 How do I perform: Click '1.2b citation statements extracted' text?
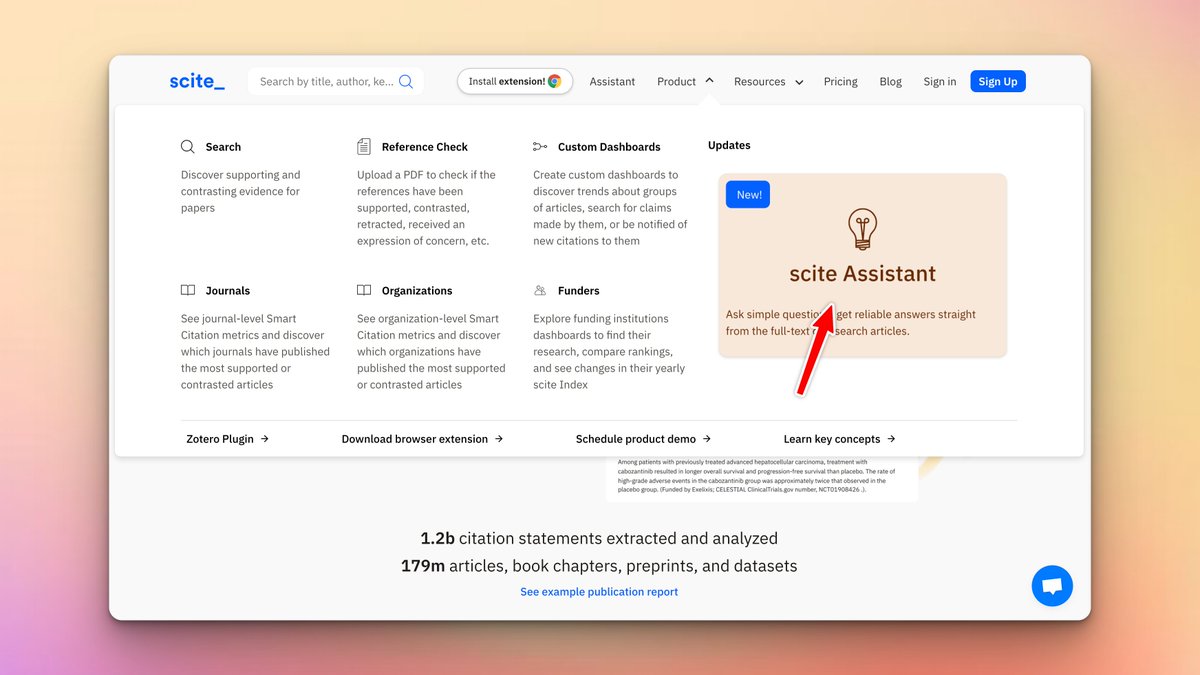click(599, 538)
